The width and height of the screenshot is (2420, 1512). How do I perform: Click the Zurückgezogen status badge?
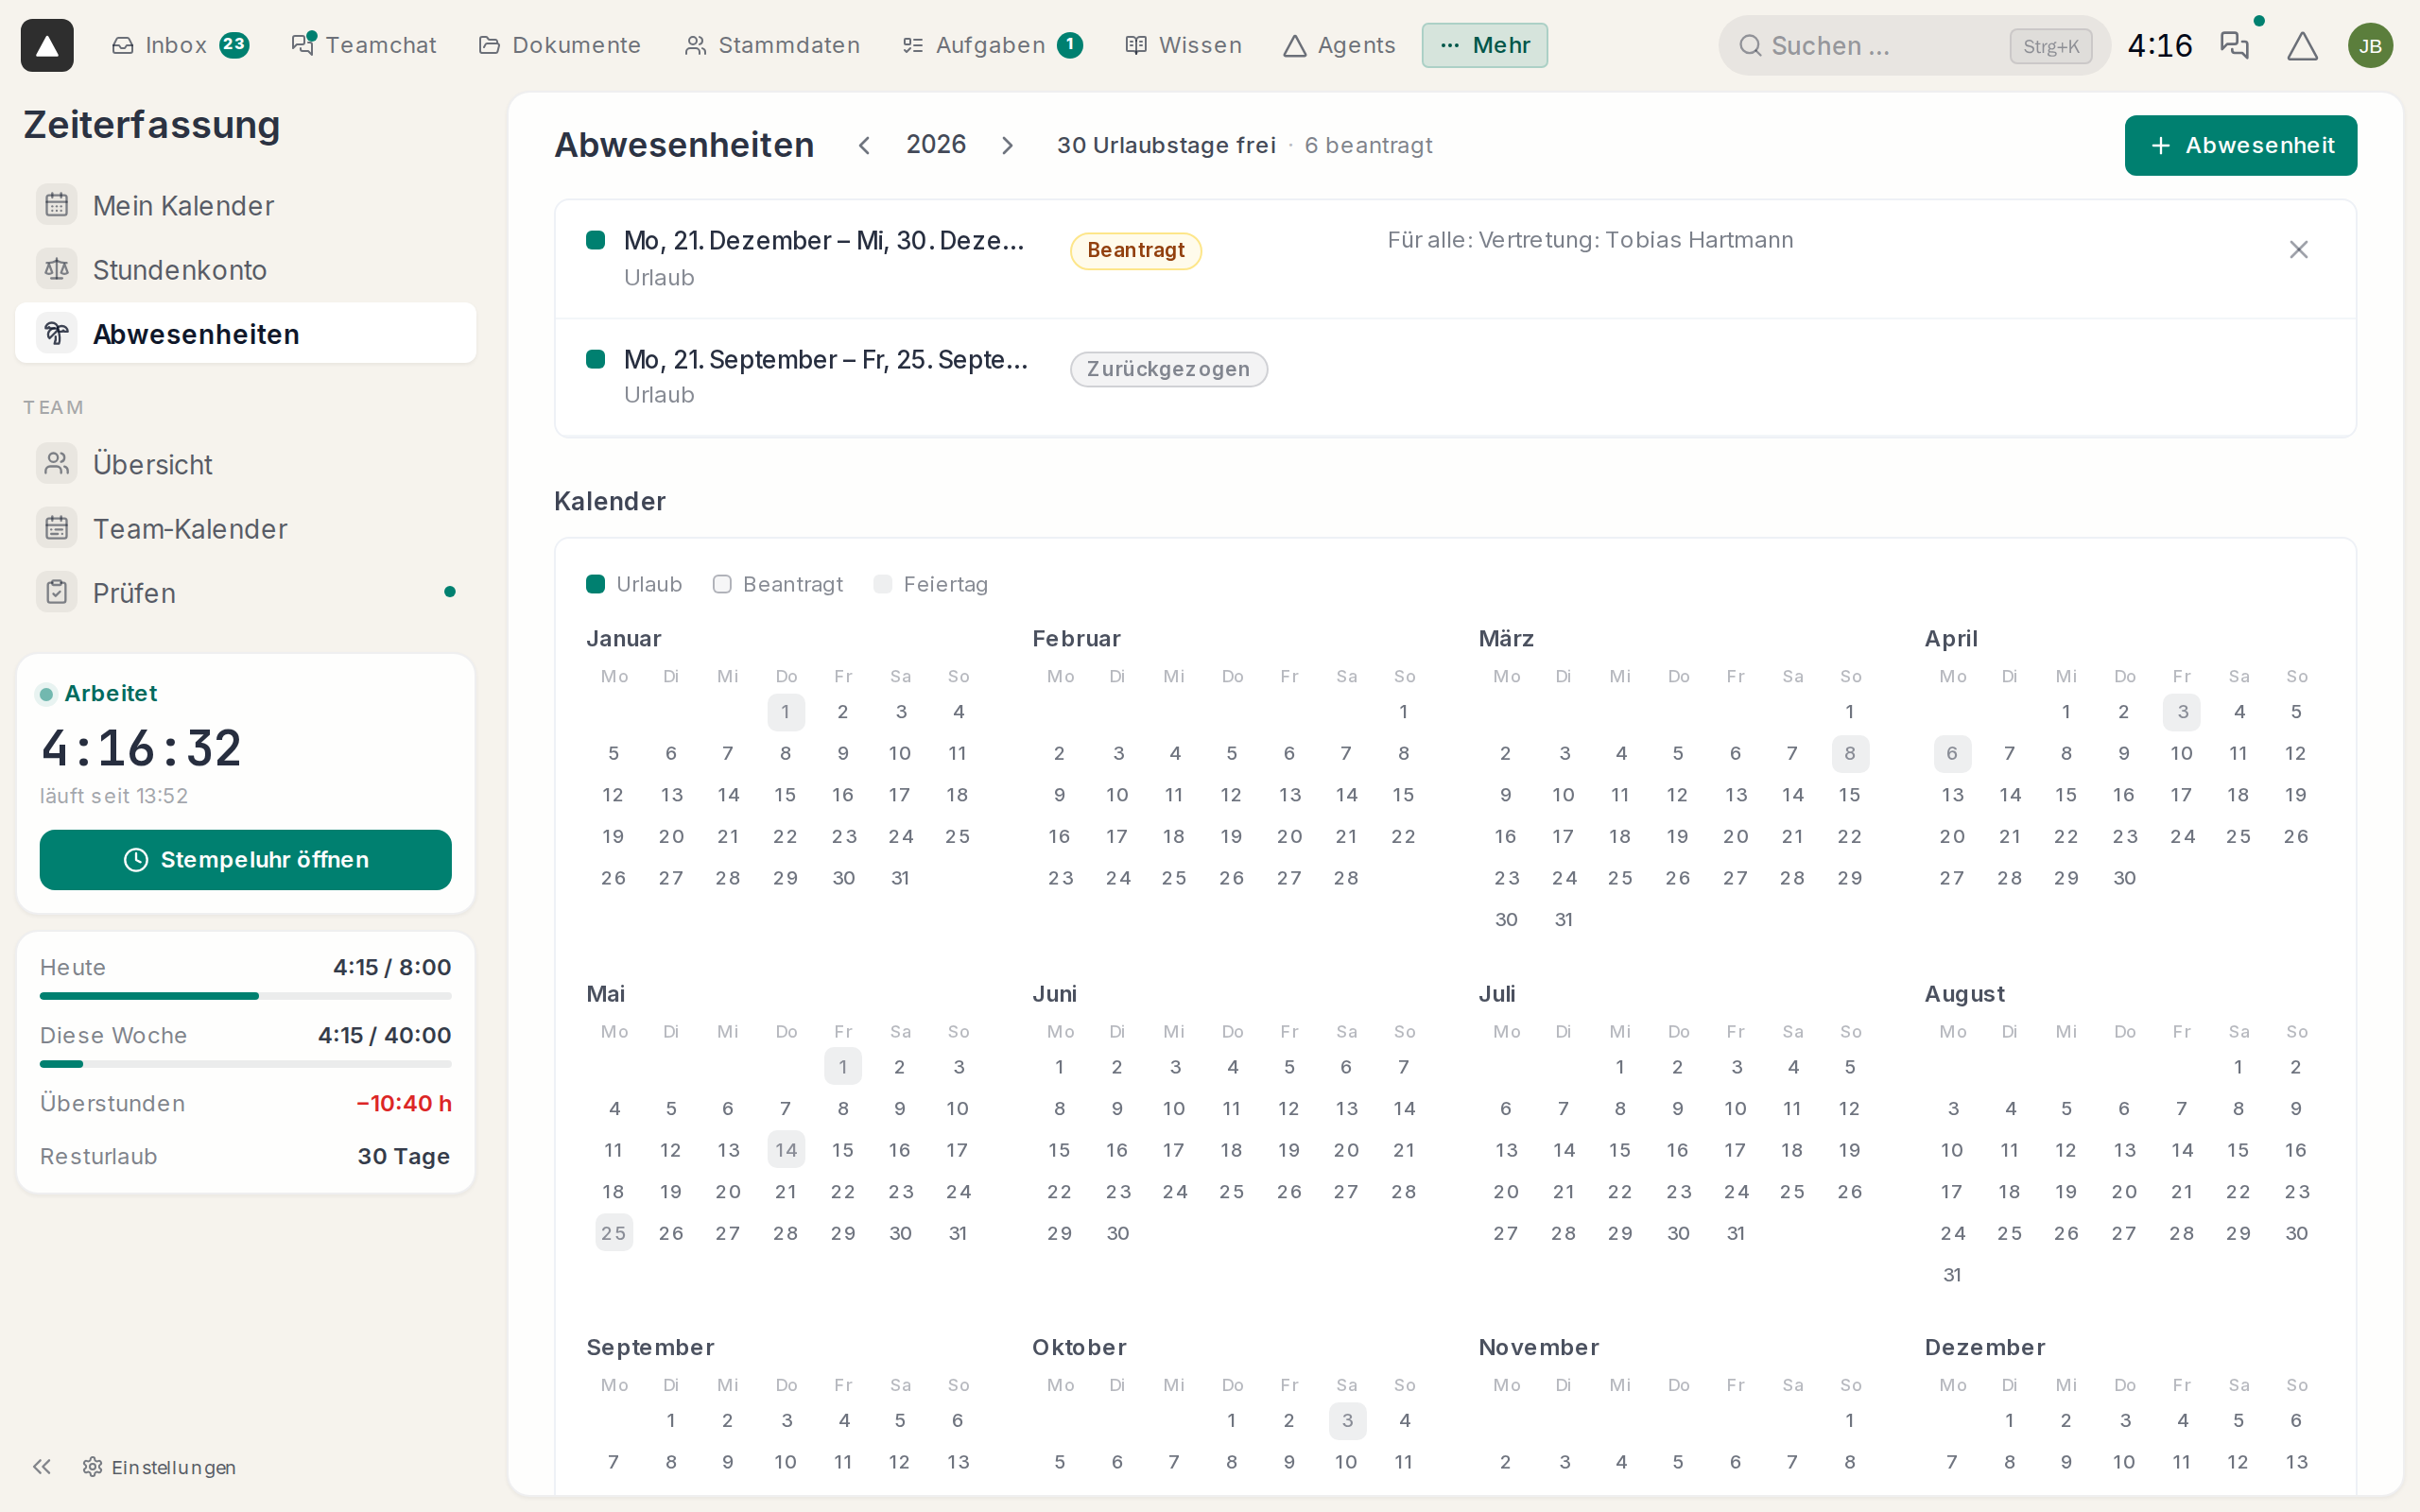click(1169, 369)
